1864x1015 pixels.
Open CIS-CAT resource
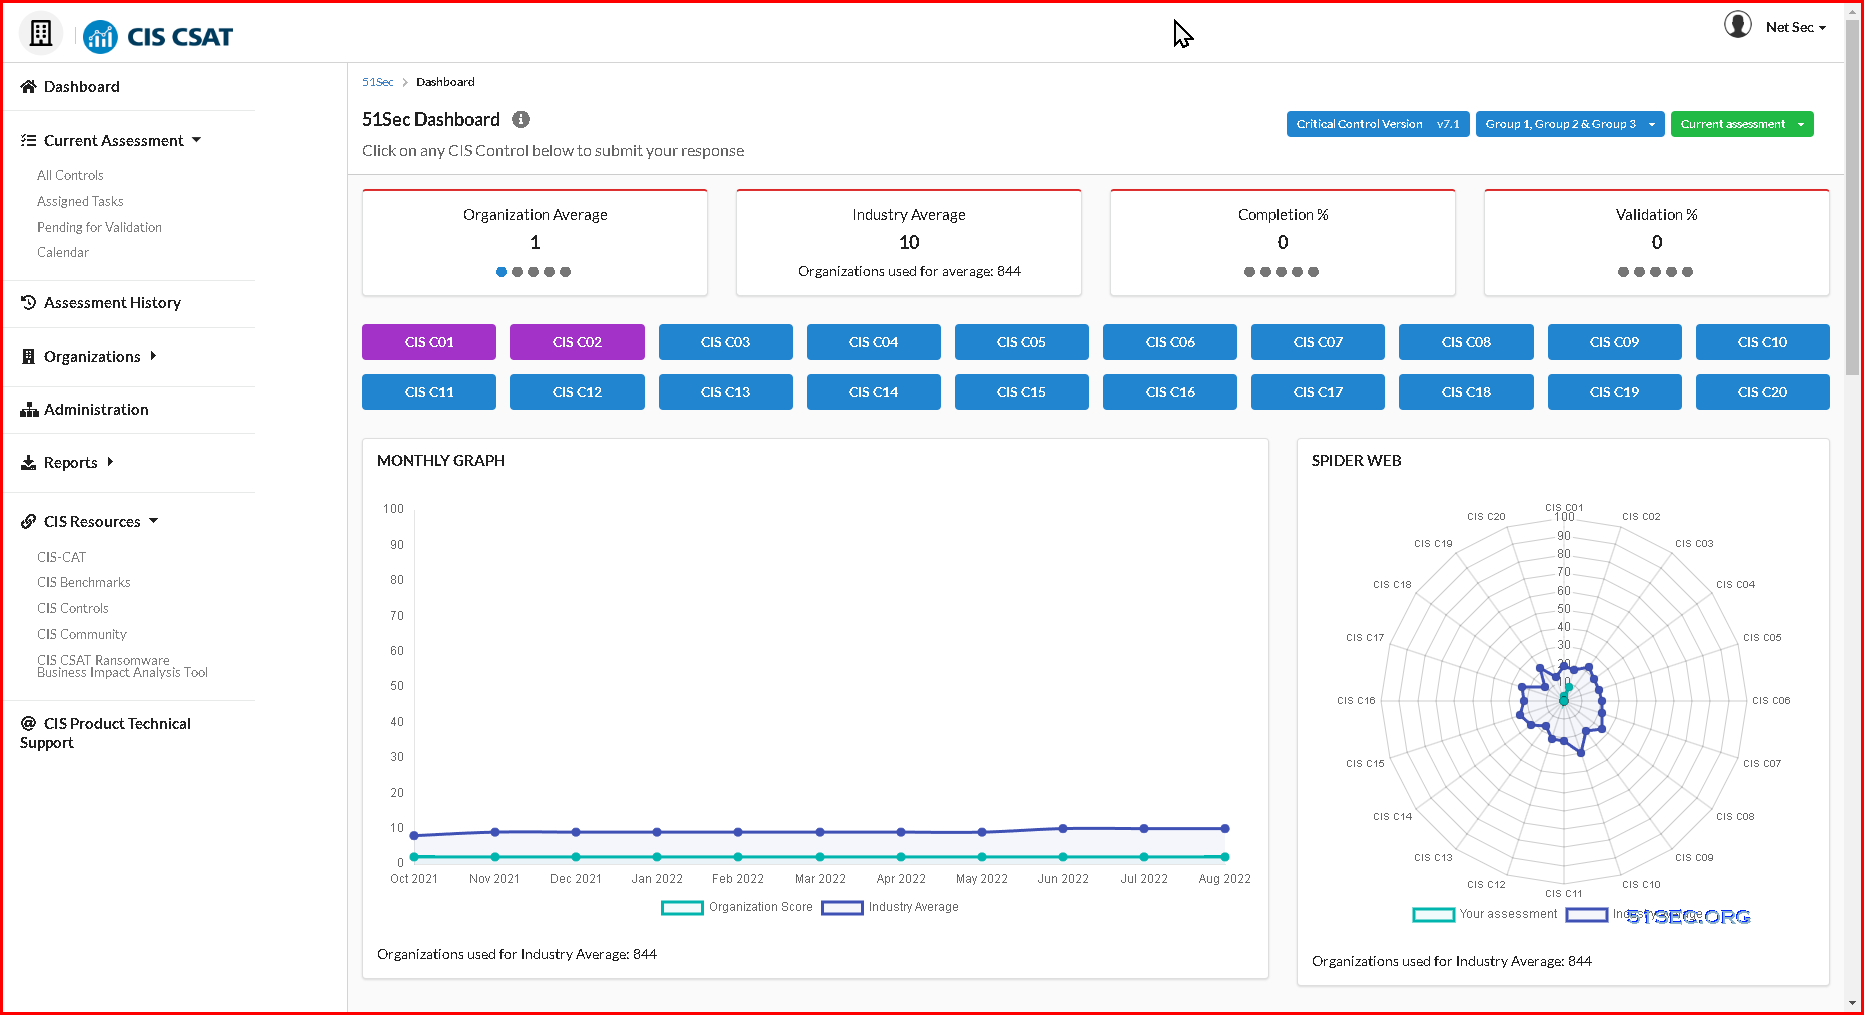(x=62, y=557)
